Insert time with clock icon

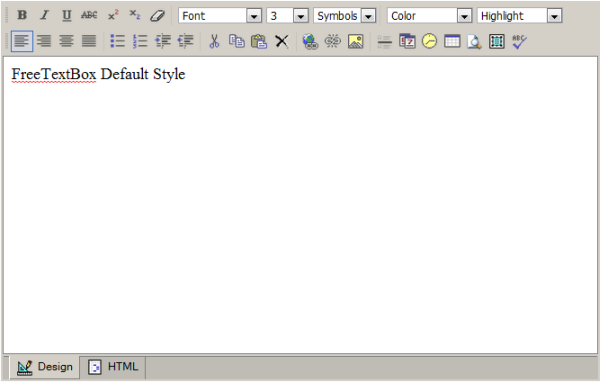point(429,41)
